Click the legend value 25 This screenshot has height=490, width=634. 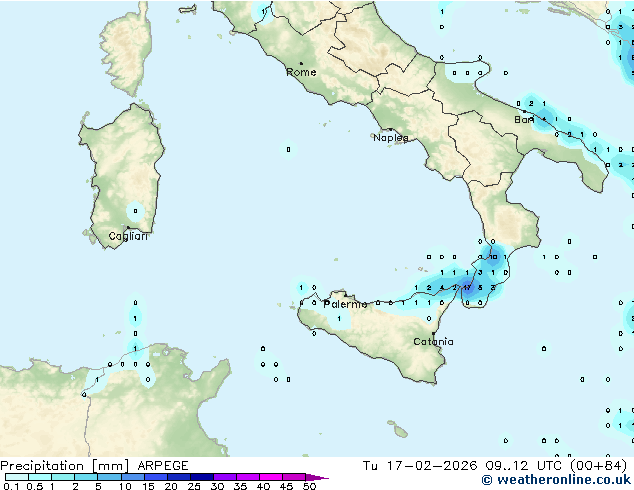point(194,486)
